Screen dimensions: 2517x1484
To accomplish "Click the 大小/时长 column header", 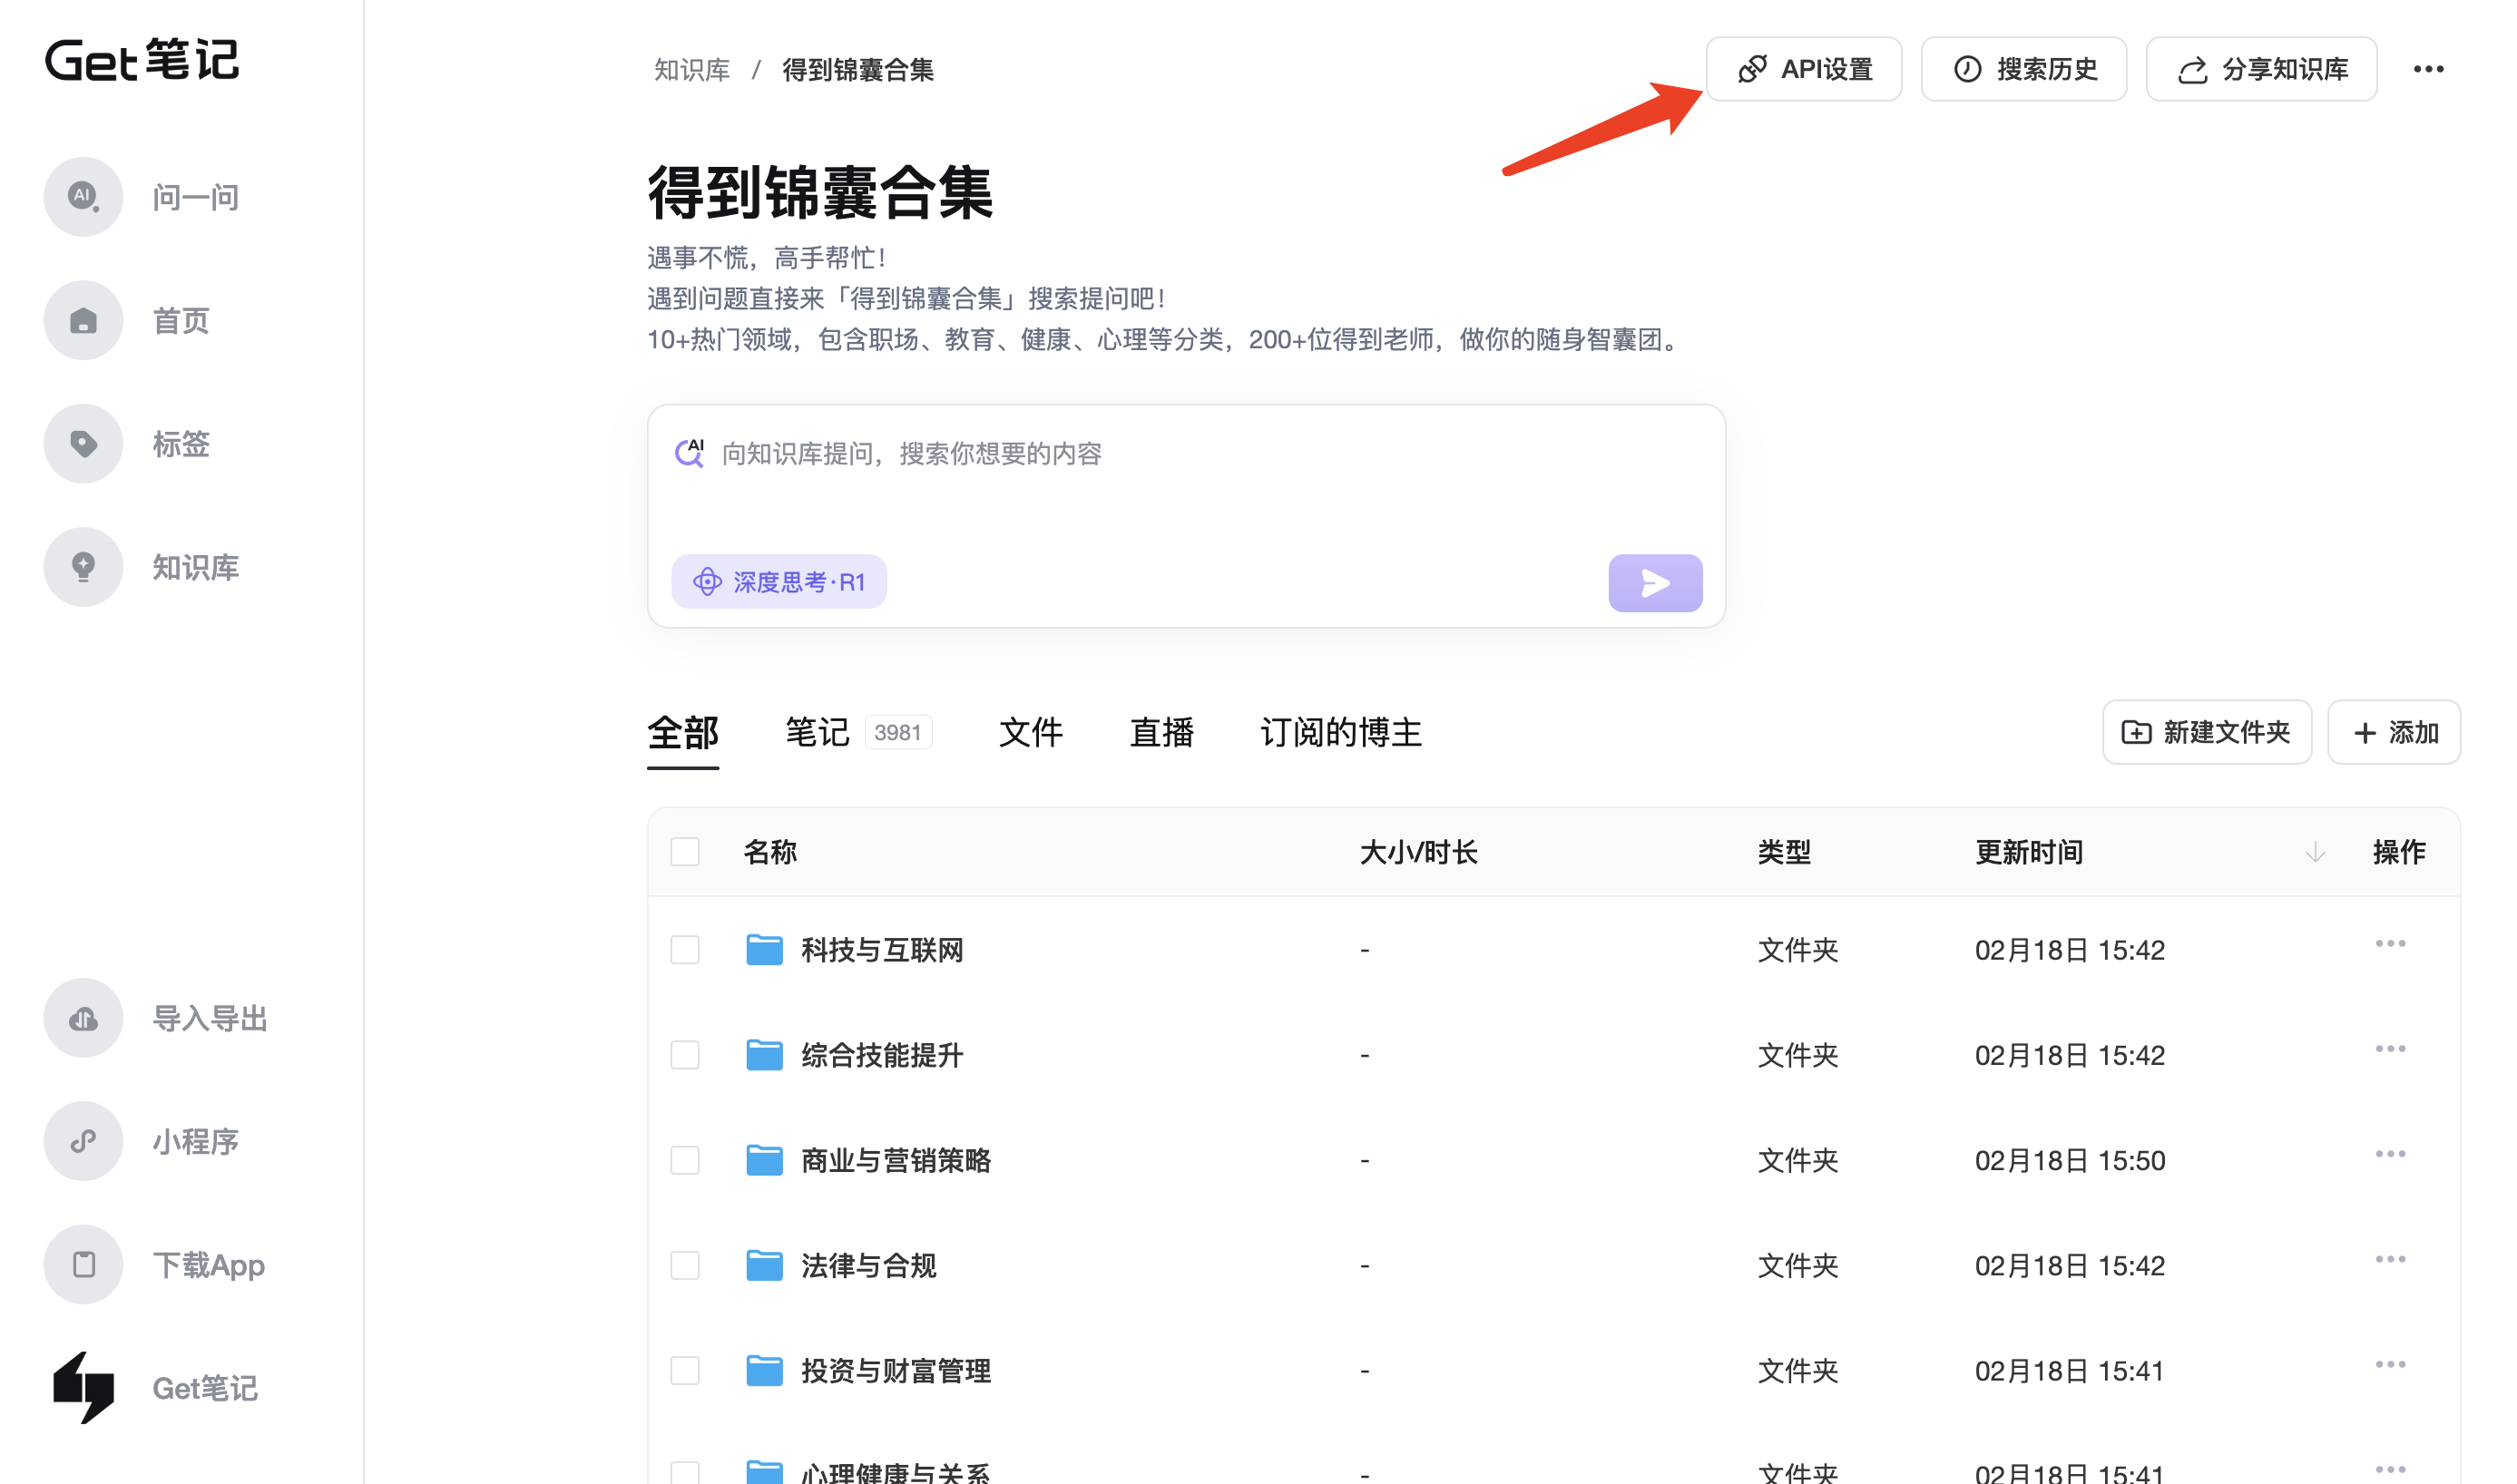I will 1418,852.
